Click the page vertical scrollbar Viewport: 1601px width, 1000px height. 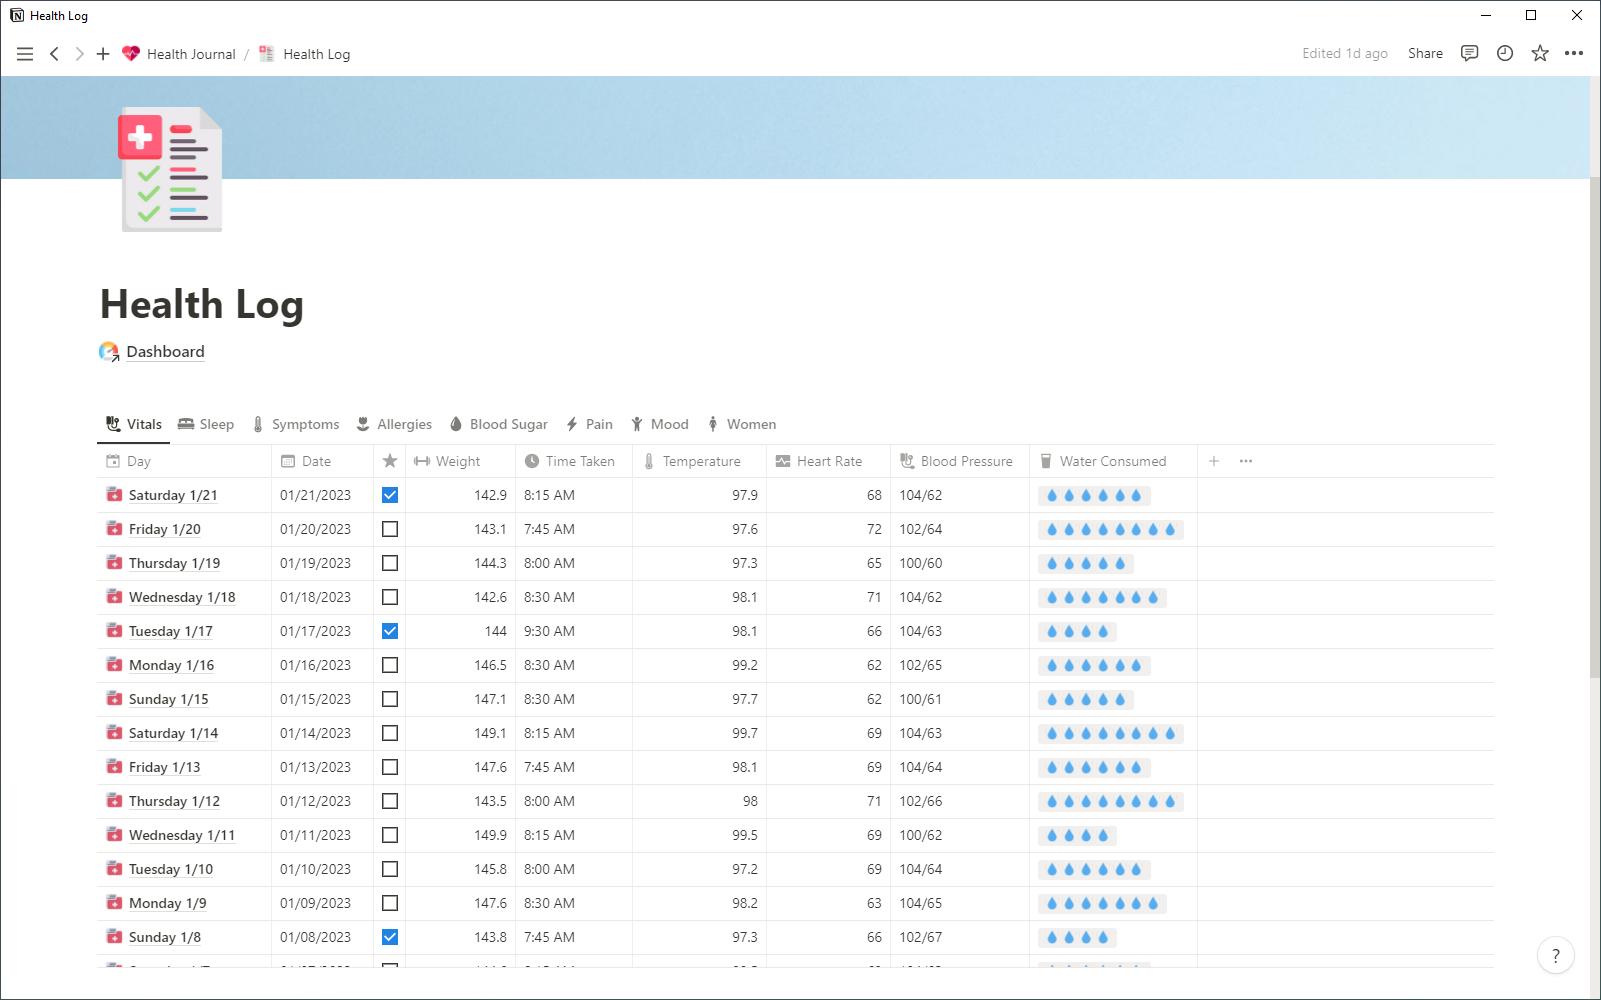[x=1594, y=428]
